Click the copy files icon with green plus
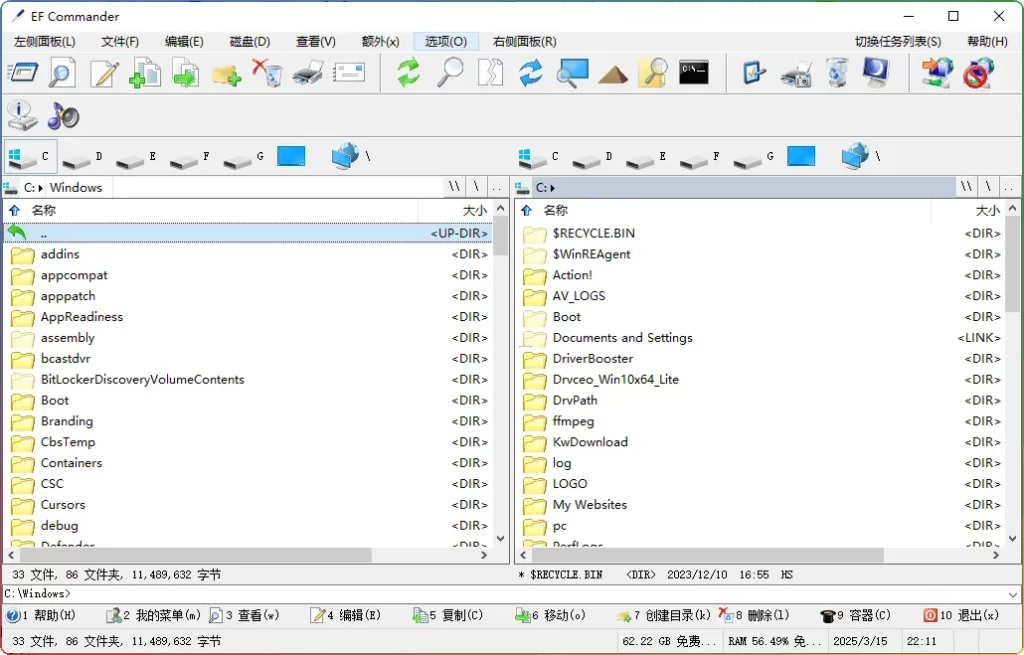 [x=145, y=72]
